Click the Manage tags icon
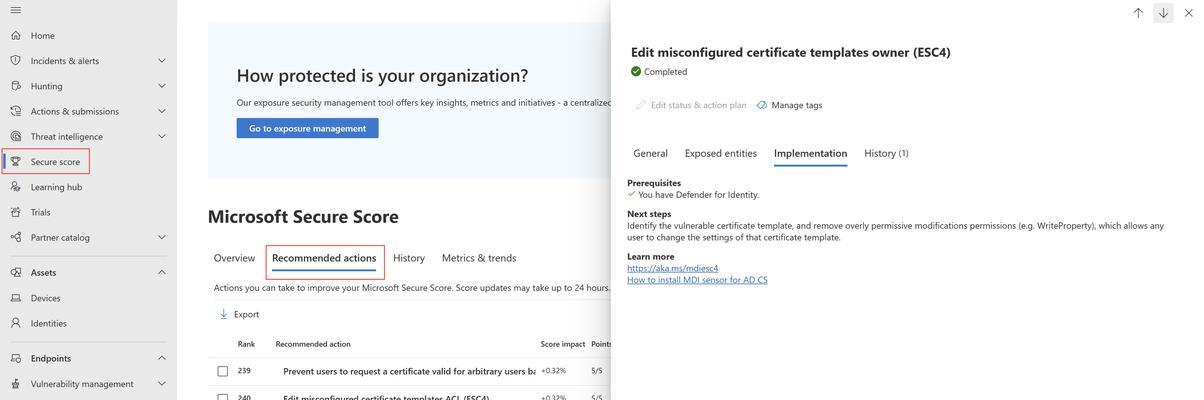Image resolution: width=1204 pixels, height=400 pixels. coord(762,105)
